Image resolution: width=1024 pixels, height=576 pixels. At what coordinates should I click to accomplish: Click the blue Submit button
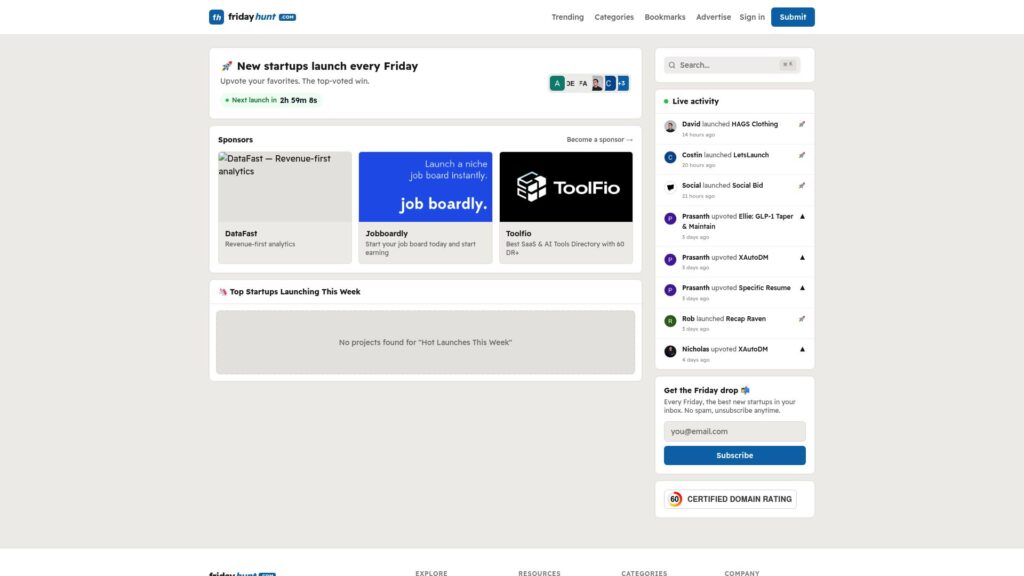[792, 17]
